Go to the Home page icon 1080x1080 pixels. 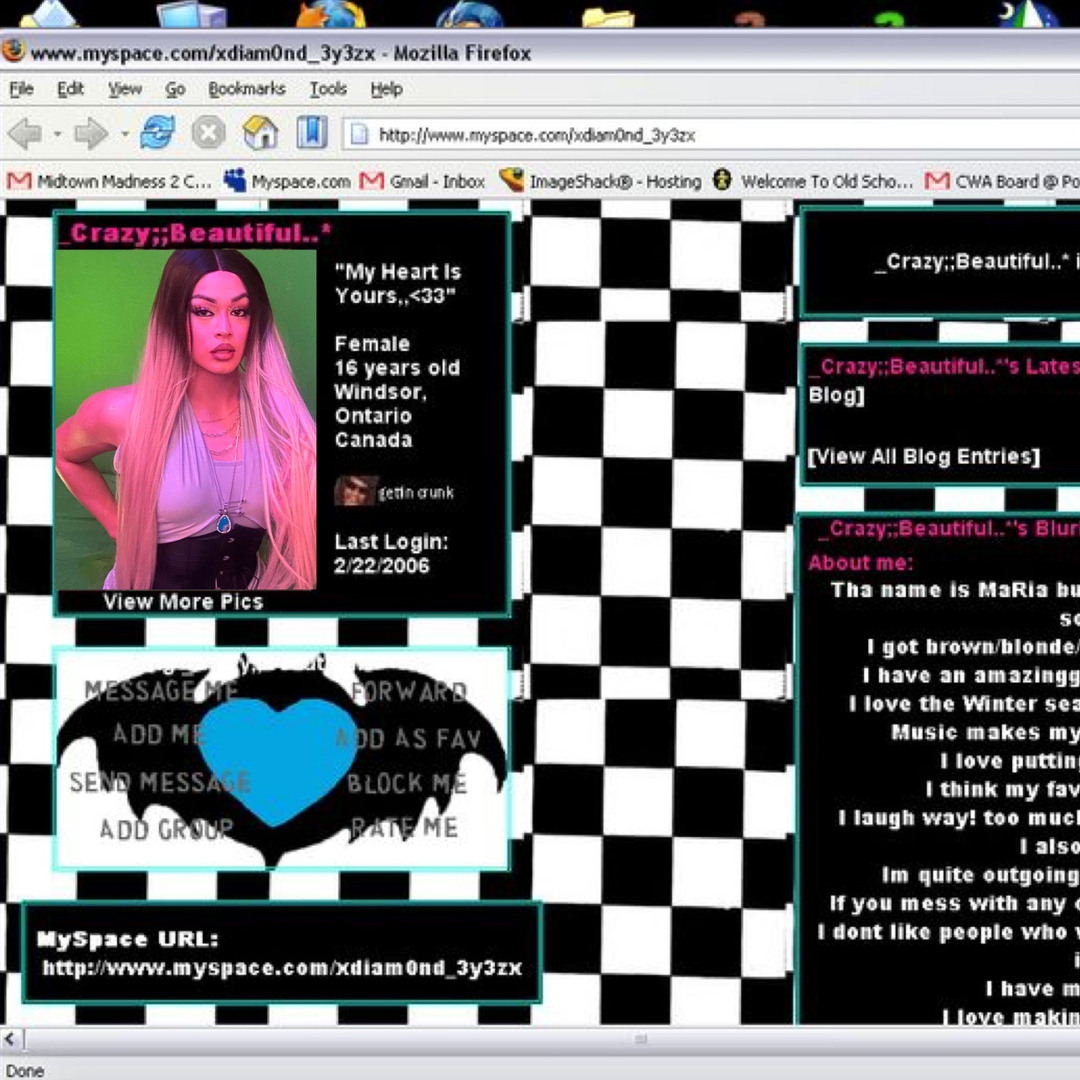coord(260,133)
